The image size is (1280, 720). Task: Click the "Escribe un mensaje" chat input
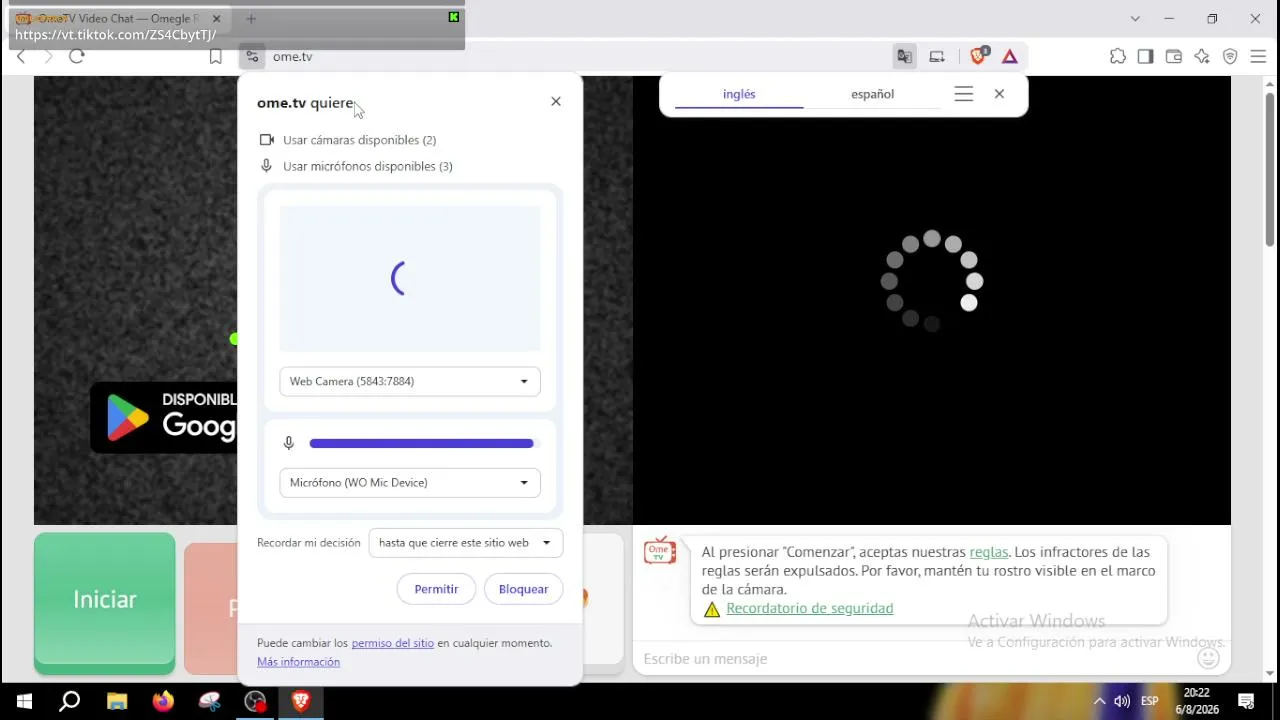tap(915, 658)
